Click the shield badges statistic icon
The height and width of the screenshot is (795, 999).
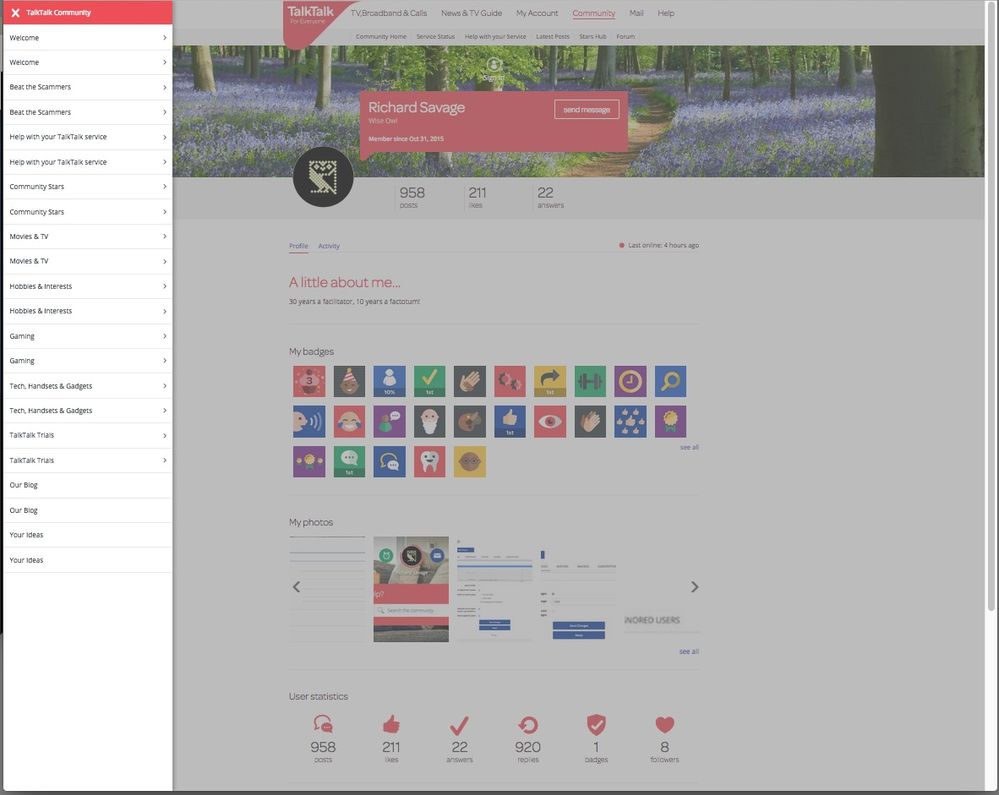click(x=596, y=724)
